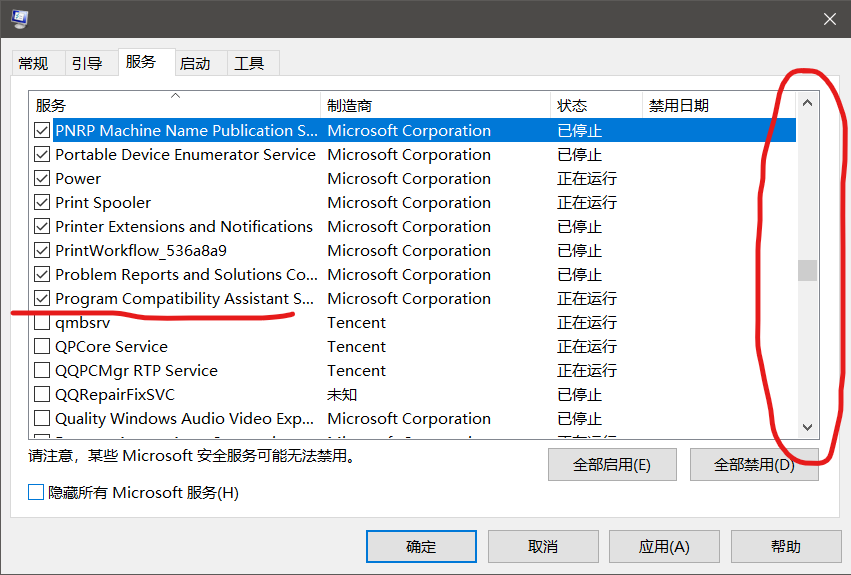Uncheck PNRP Machine Name Publication service
This screenshot has height=575, width=851.
point(42,130)
